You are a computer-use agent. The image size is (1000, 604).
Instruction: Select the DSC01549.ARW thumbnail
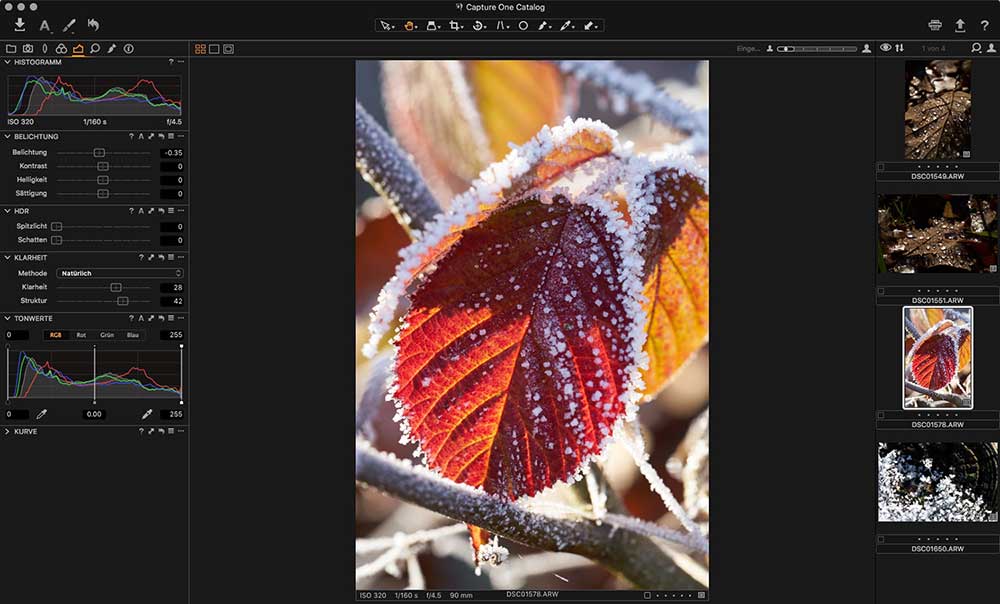938,109
